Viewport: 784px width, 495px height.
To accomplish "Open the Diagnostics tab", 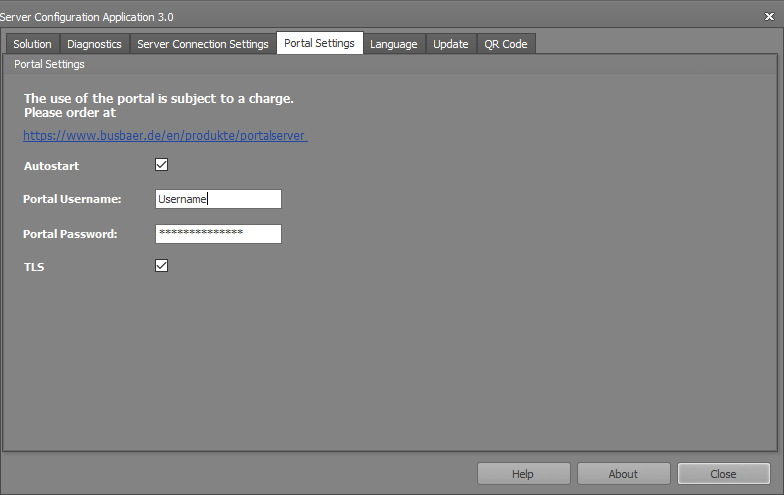I will pyautogui.click(x=94, y=44).
